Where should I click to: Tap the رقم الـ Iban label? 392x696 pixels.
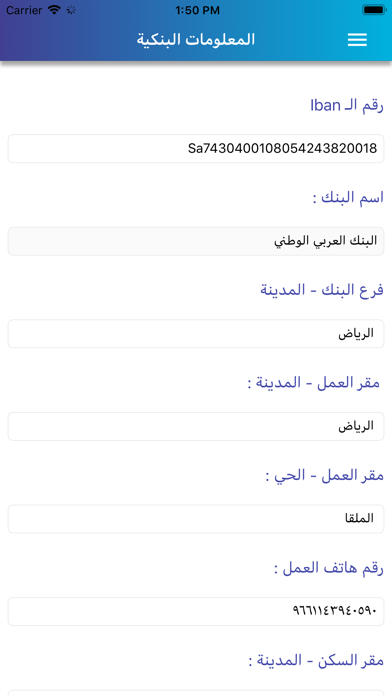coord(347,106)
